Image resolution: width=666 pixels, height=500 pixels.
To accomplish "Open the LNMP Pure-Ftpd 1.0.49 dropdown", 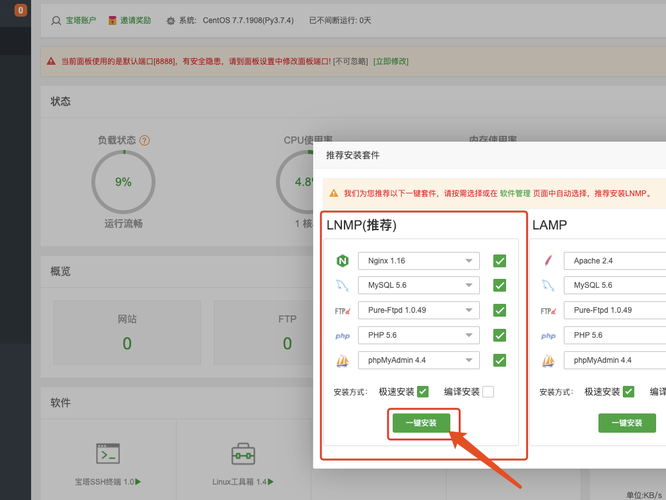I will 419,310.
